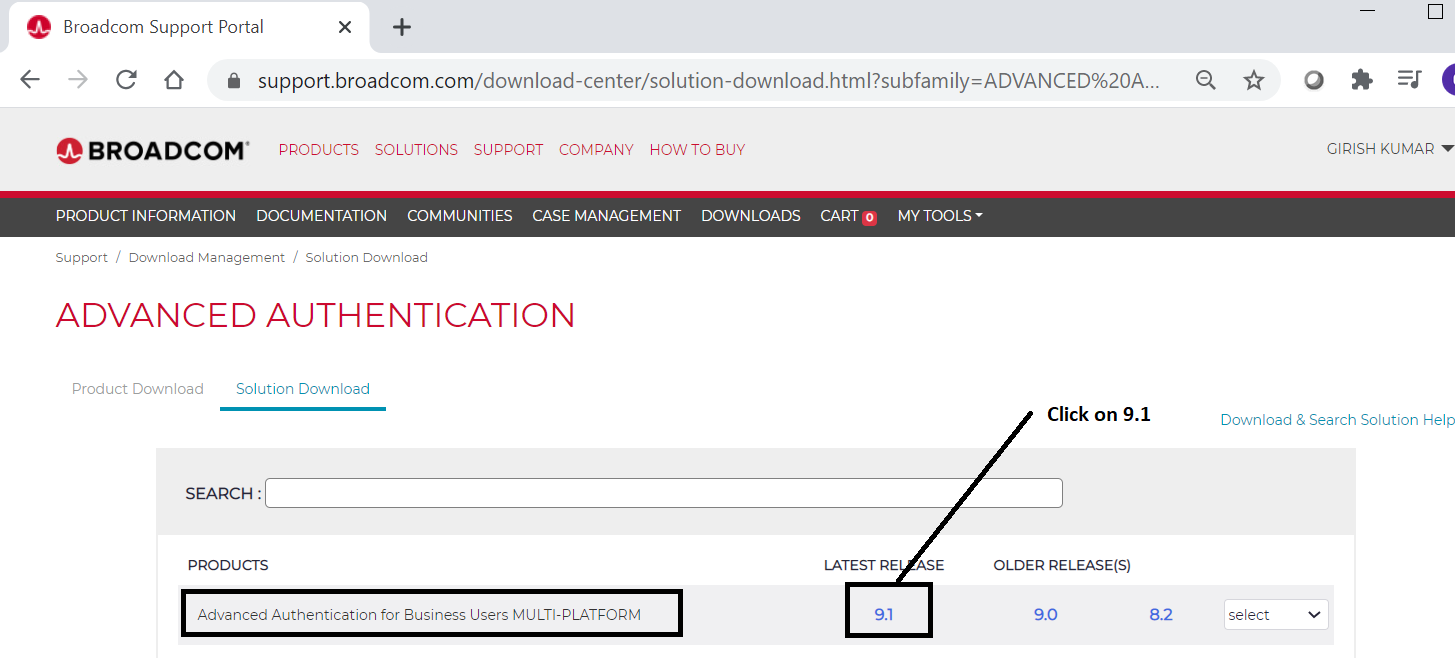
Task: Open the extensions puzzle icon
Action: 1362,80
